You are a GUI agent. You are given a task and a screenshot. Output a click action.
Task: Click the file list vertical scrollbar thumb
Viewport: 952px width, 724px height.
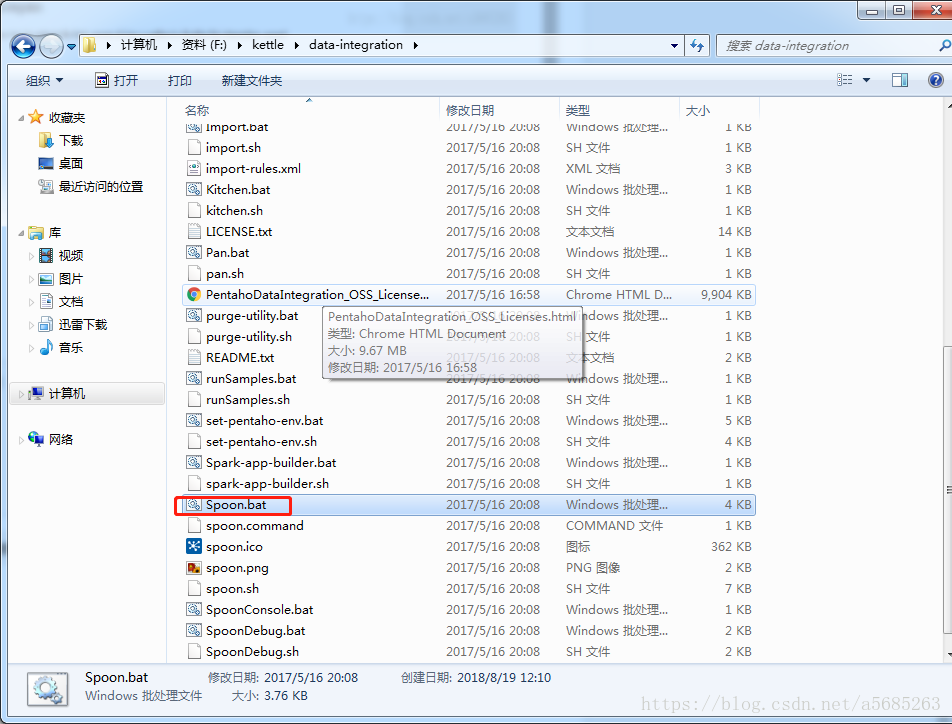(x=948, y=490)
